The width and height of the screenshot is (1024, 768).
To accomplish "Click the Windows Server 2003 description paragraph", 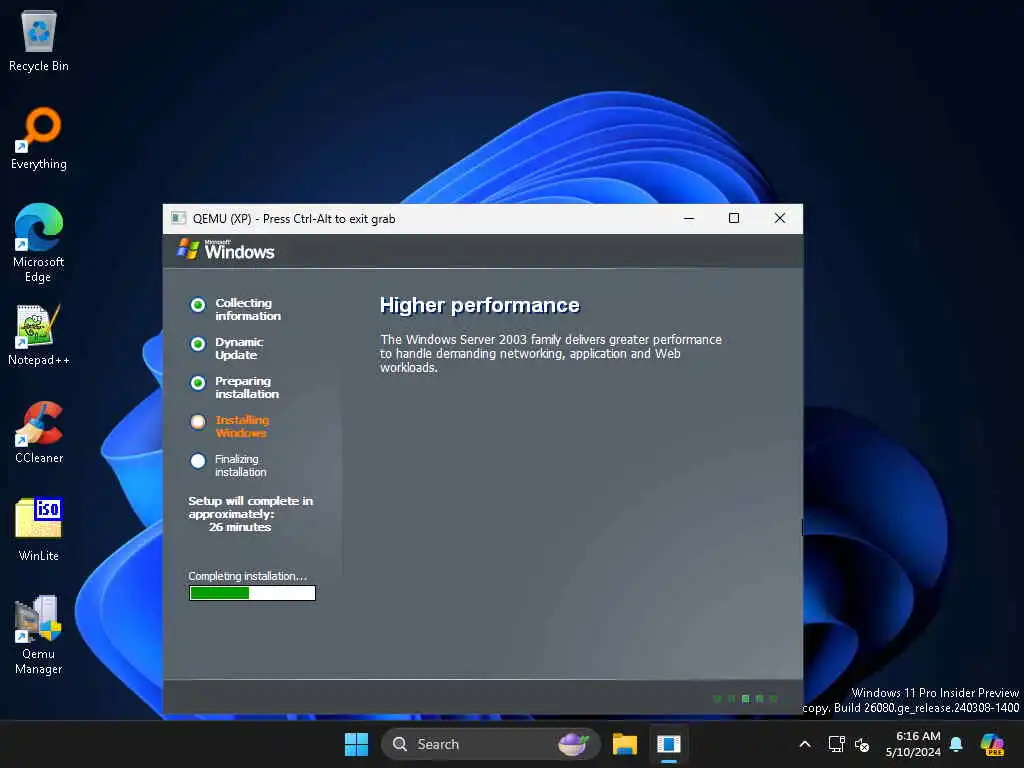I will point(551,353).
